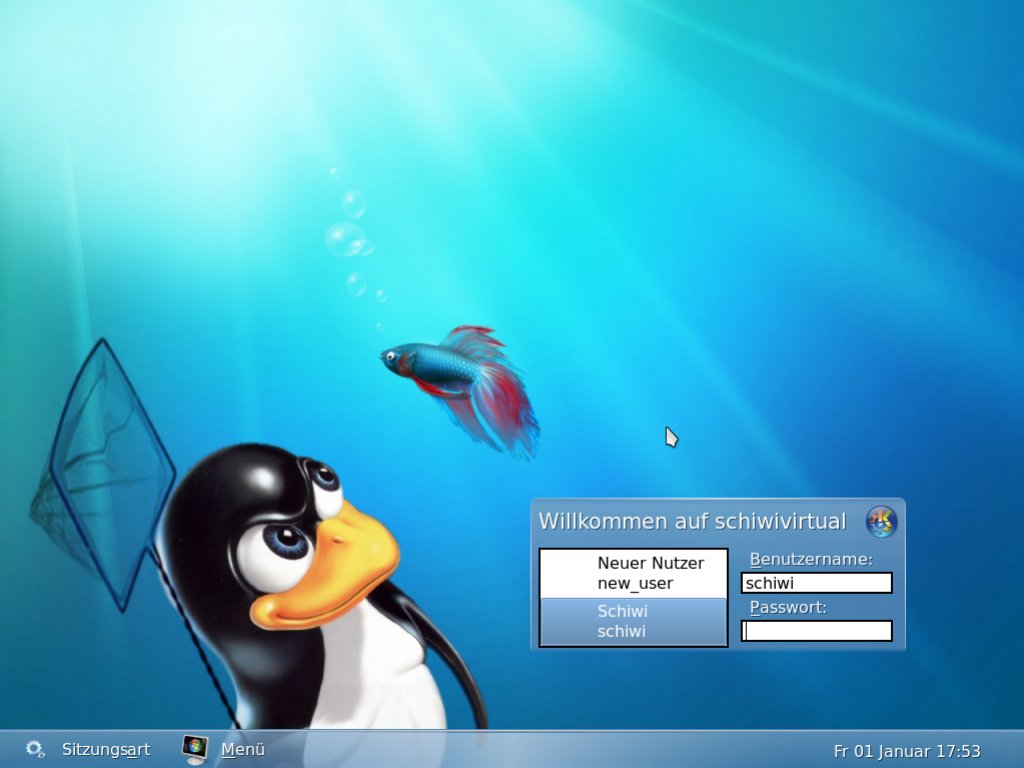
Task: Click the monitor icon beside Menü
Action: click(x=195, y=749)
